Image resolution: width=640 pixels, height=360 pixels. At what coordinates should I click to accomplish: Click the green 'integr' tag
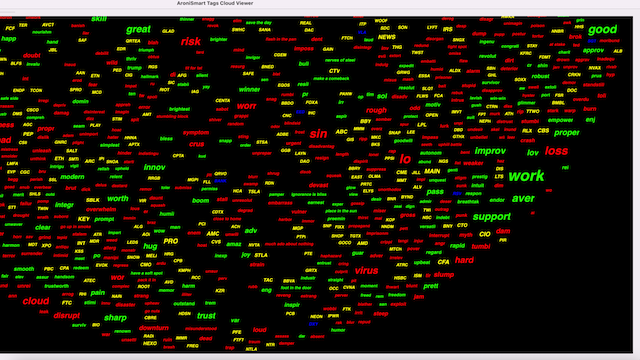(64, 205)
